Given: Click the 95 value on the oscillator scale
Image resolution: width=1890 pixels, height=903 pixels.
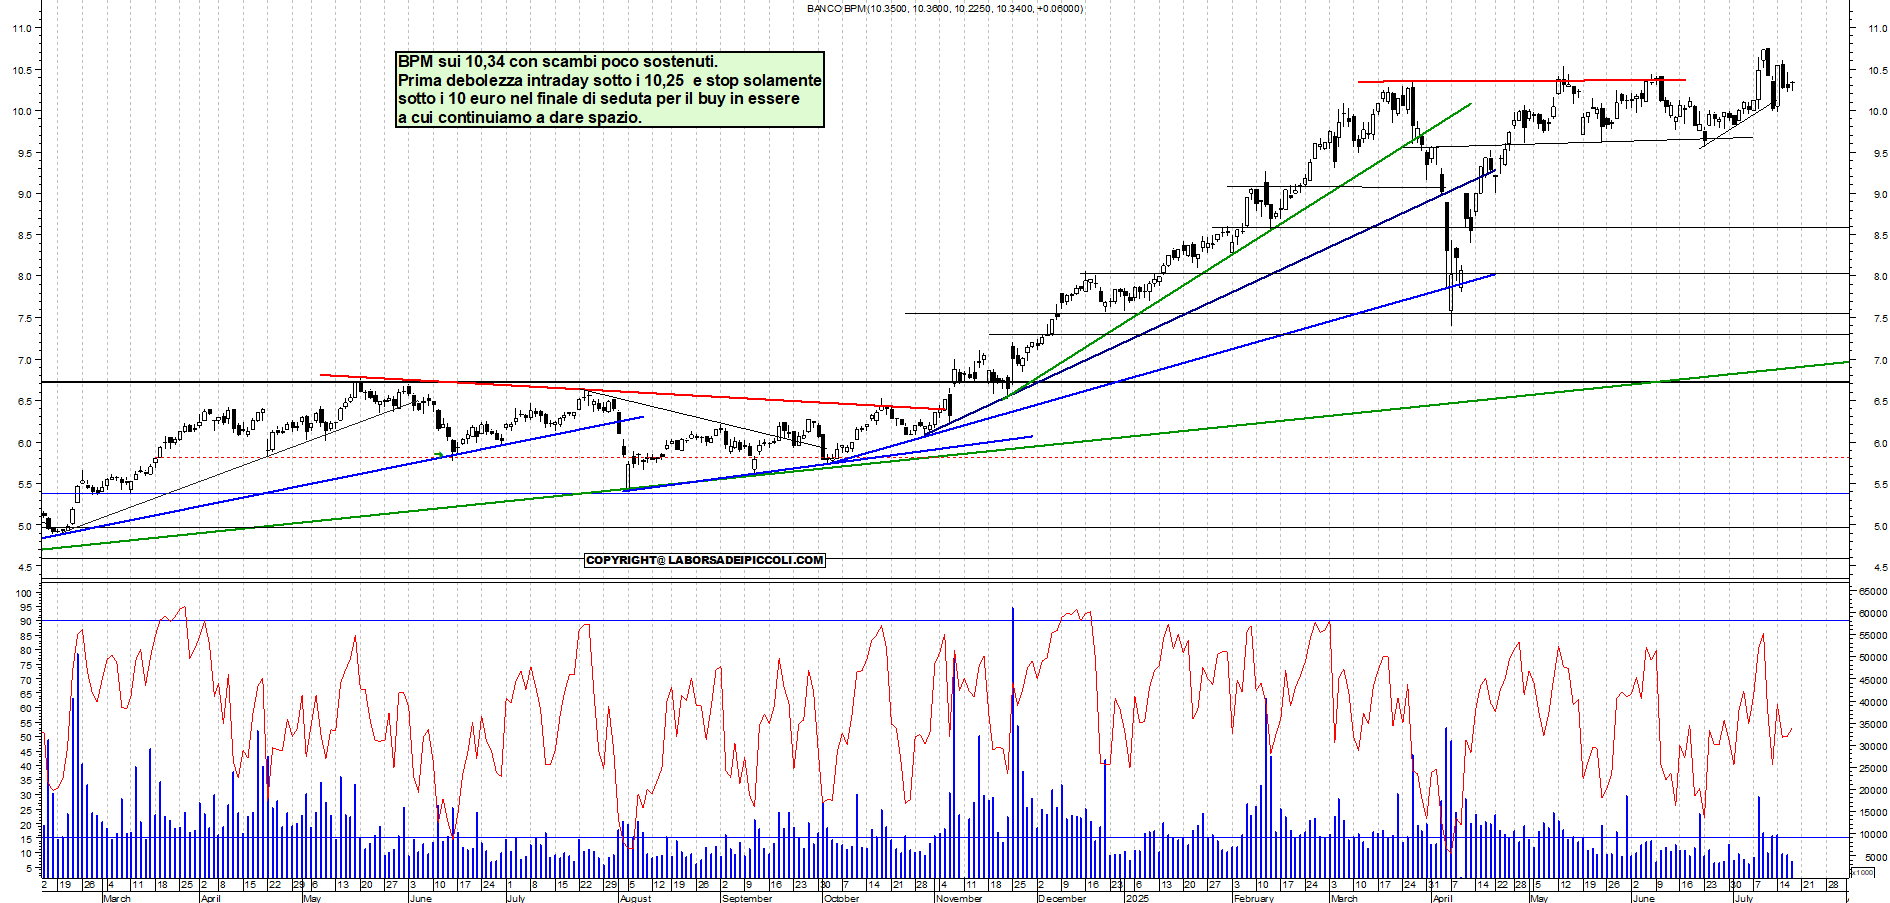Looking at the screenshot, I should click(27, 607).
